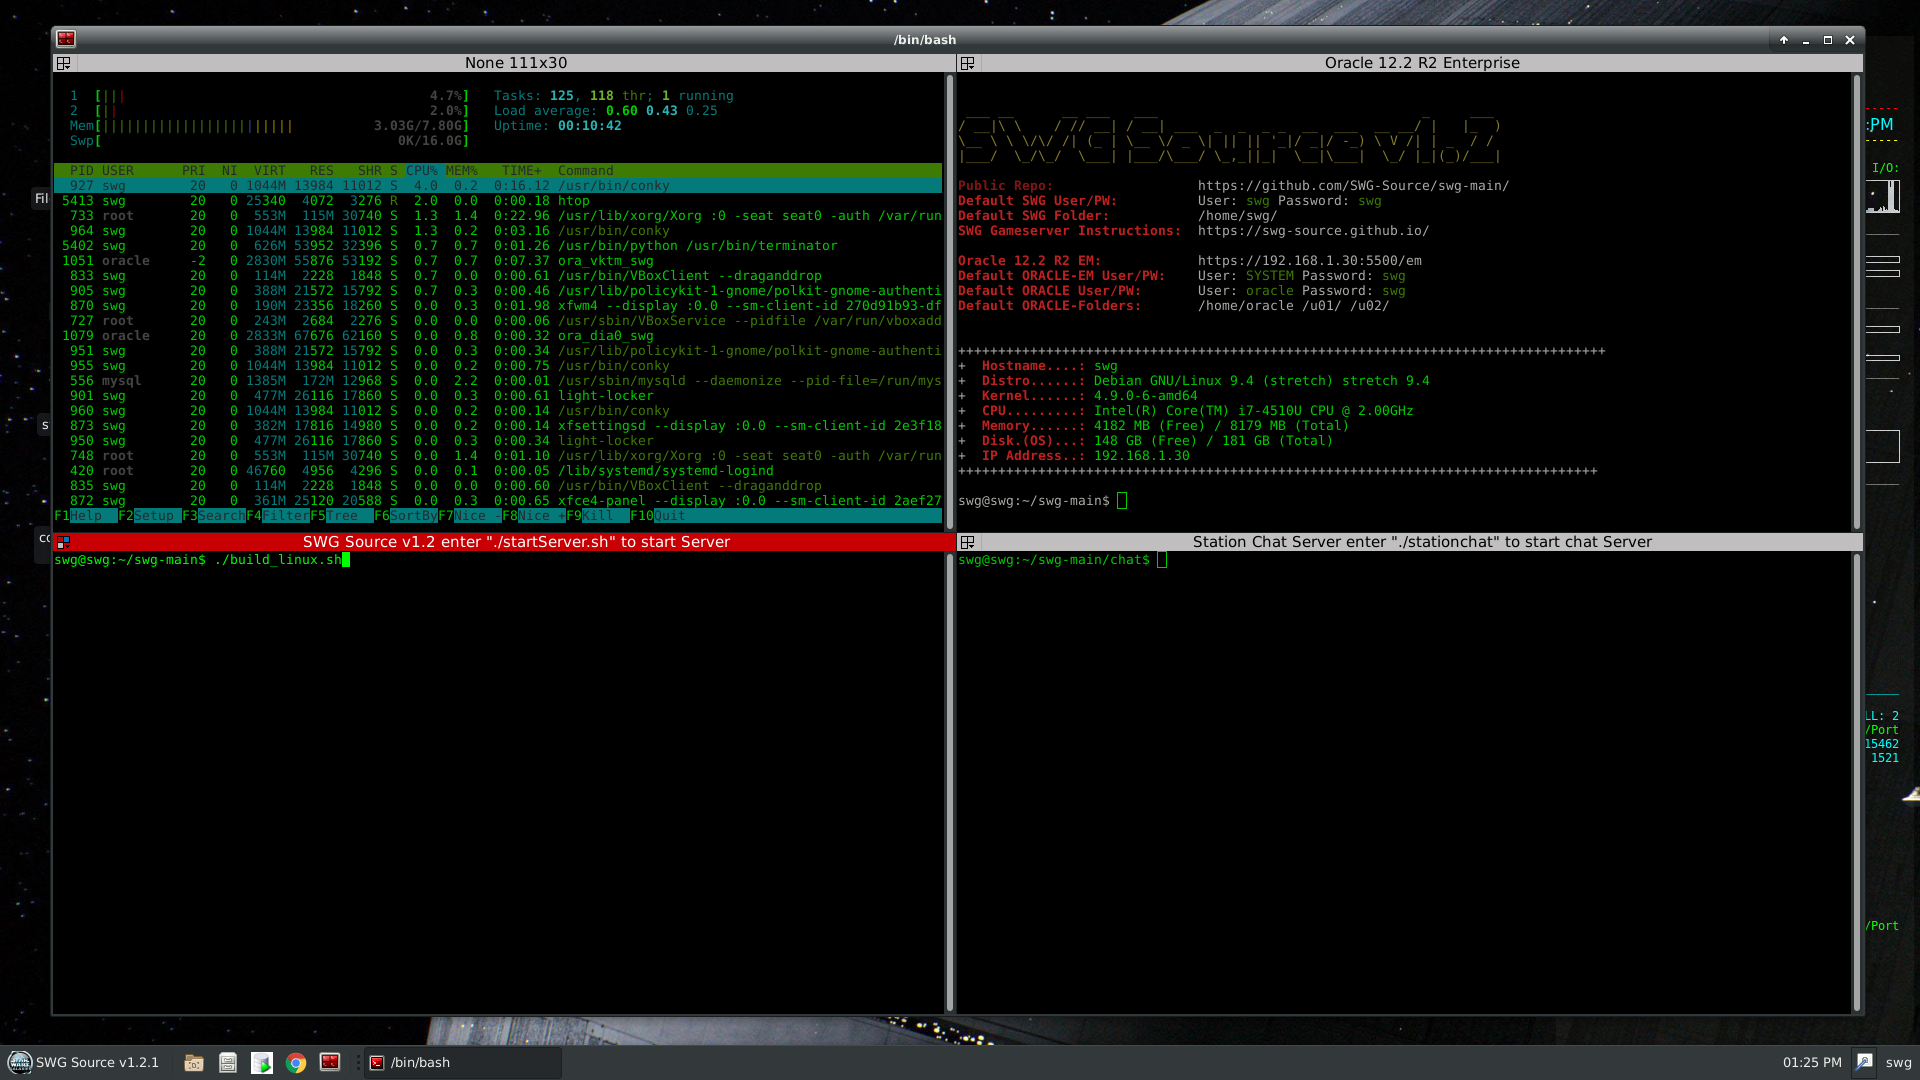This screenshot has width=1920, height=1080.
Task: Open F2Setup in htop footer
Action: 150,516
